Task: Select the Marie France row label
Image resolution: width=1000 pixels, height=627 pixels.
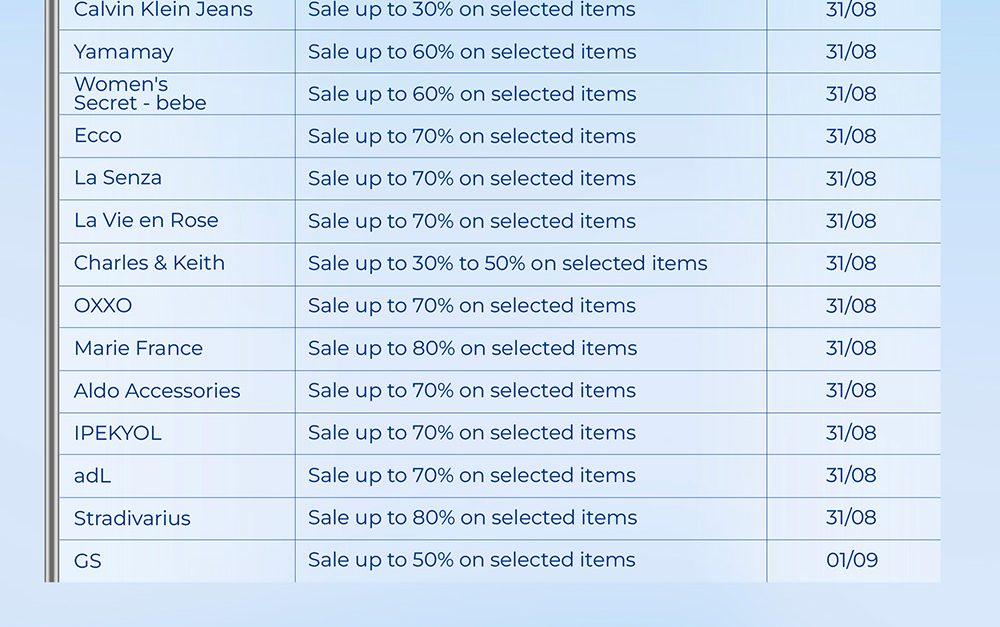Action: coord(138,348)
